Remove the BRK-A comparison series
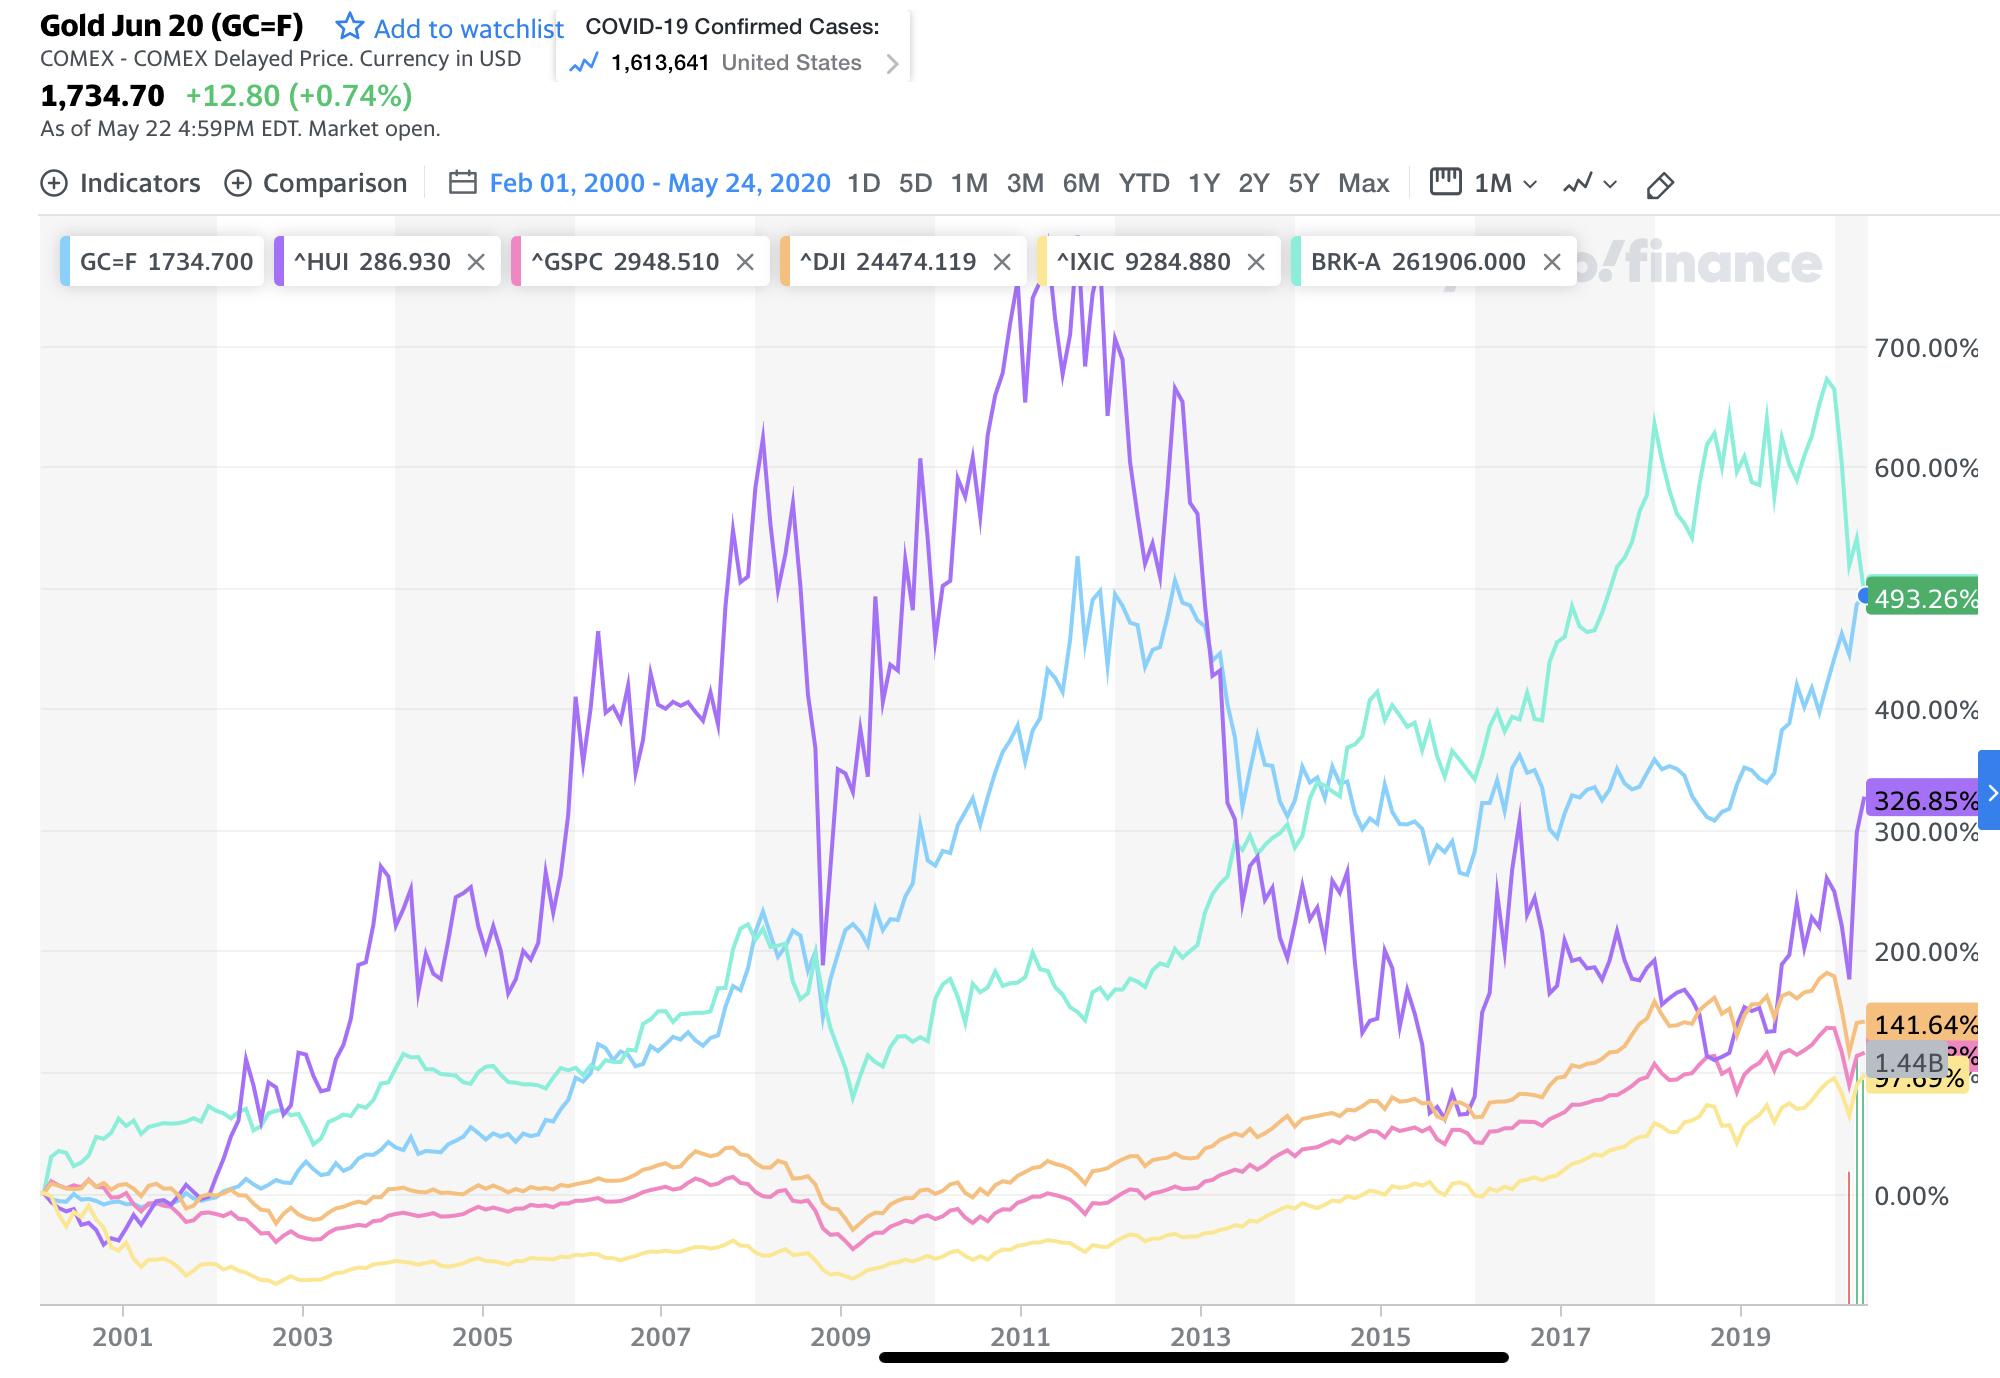Screen dimensions: 2000x1378 click(x=1552, y=262)
